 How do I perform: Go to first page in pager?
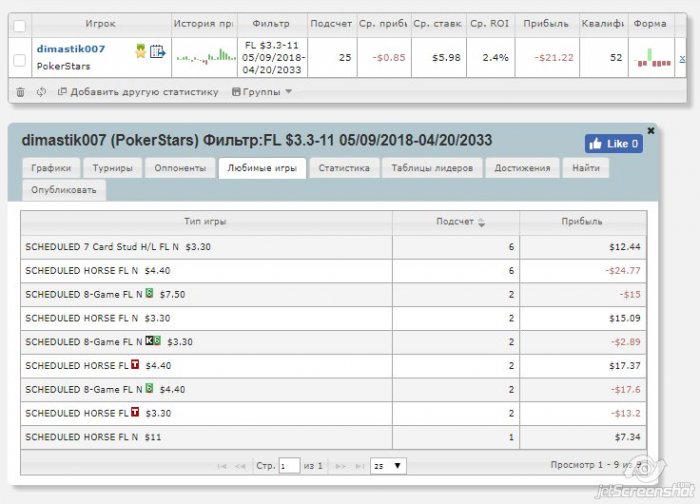[222, 466]
